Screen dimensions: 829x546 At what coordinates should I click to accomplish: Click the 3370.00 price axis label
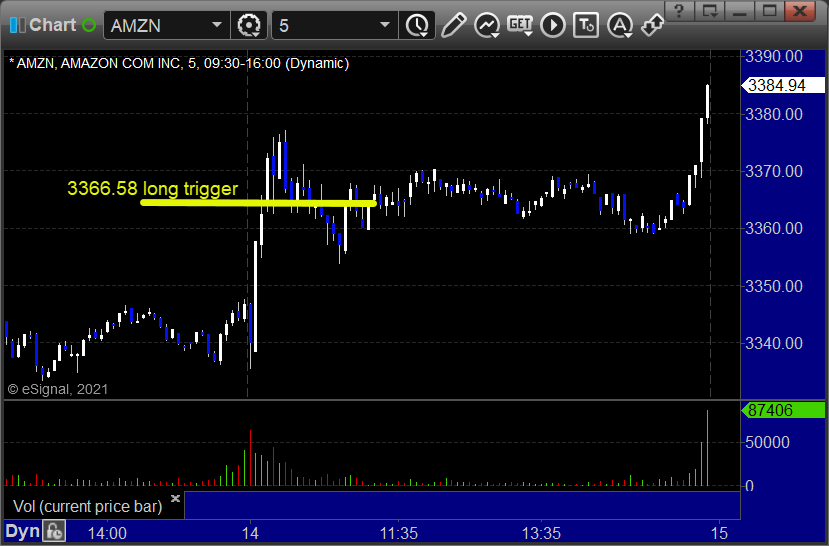(773, 171)
